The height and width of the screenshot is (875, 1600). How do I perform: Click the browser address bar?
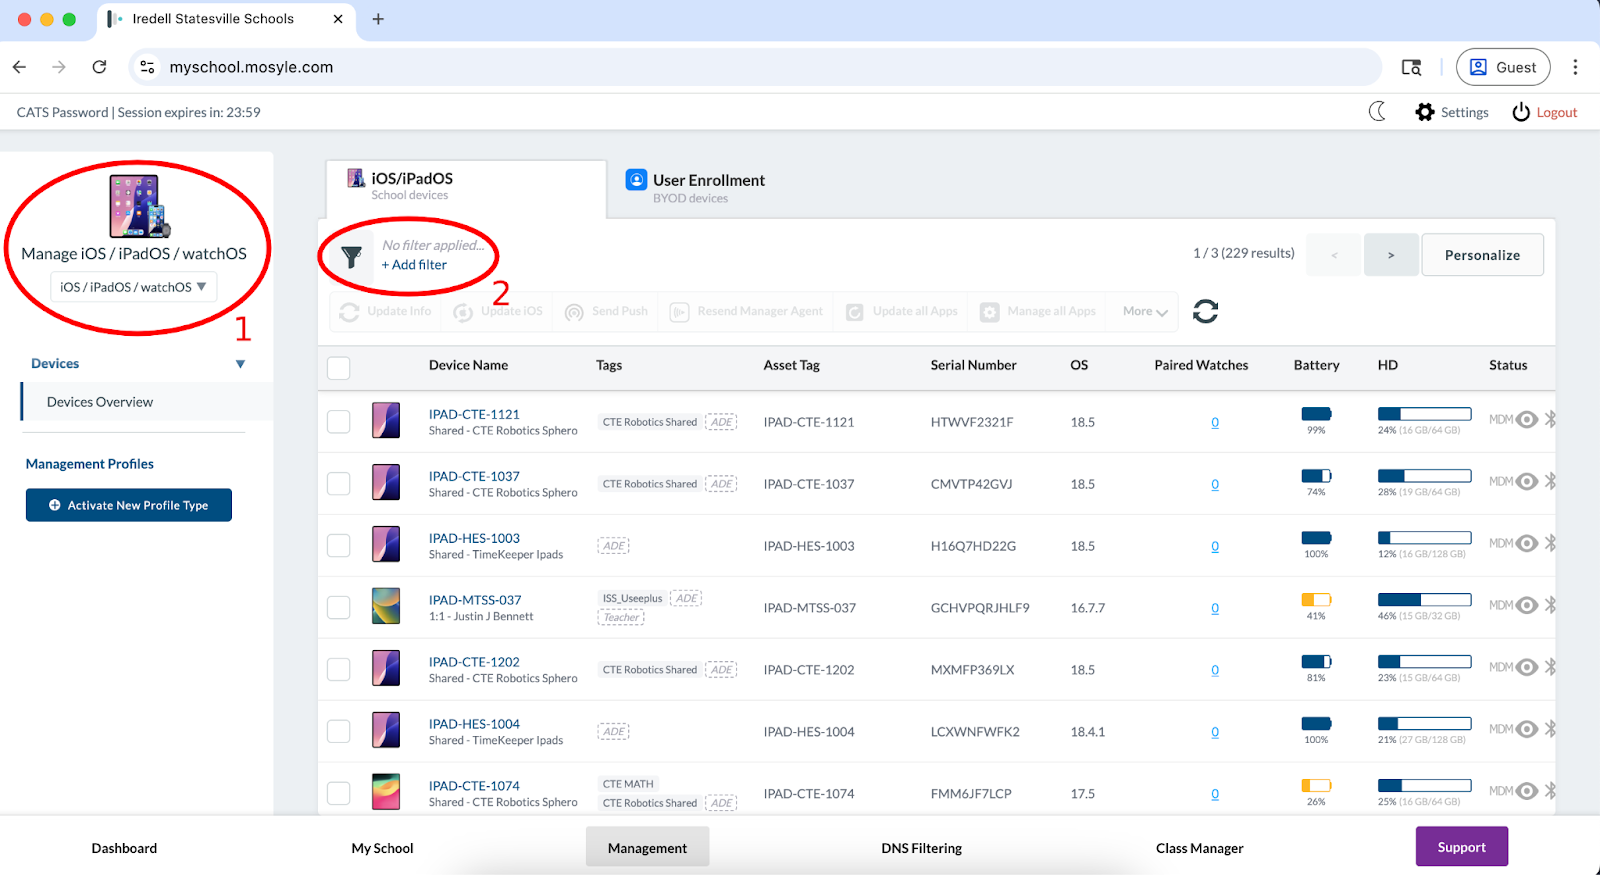click(x=755, y=67)
